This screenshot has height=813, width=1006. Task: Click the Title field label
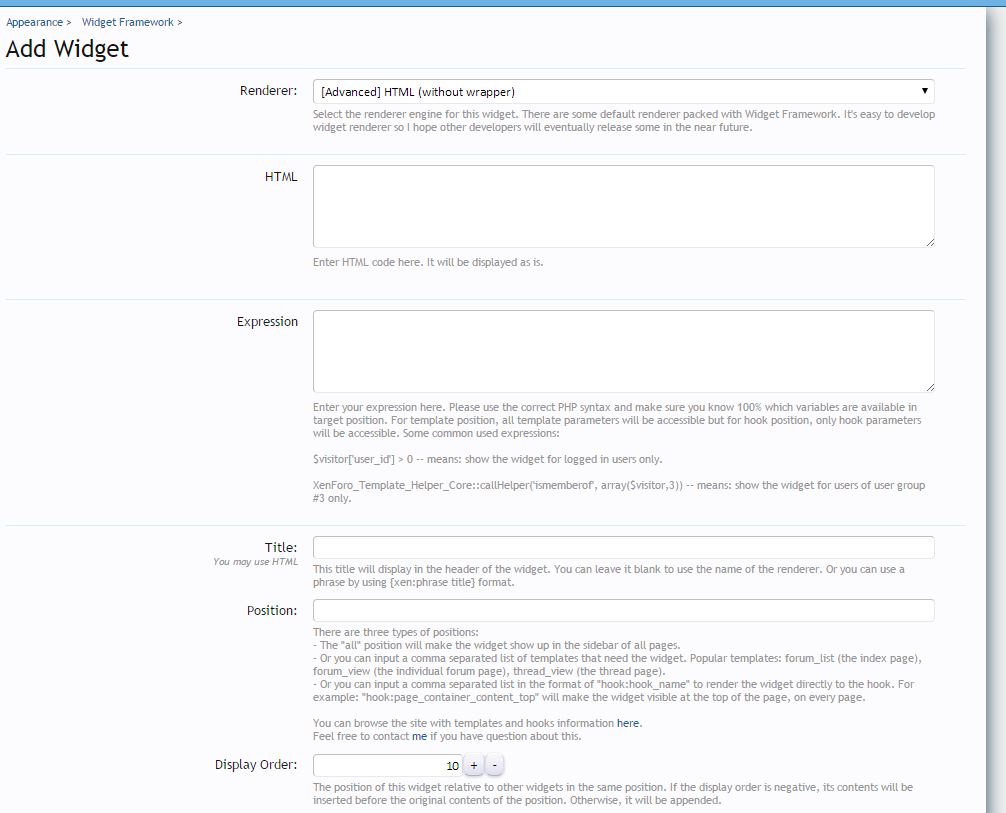[280, 547]
